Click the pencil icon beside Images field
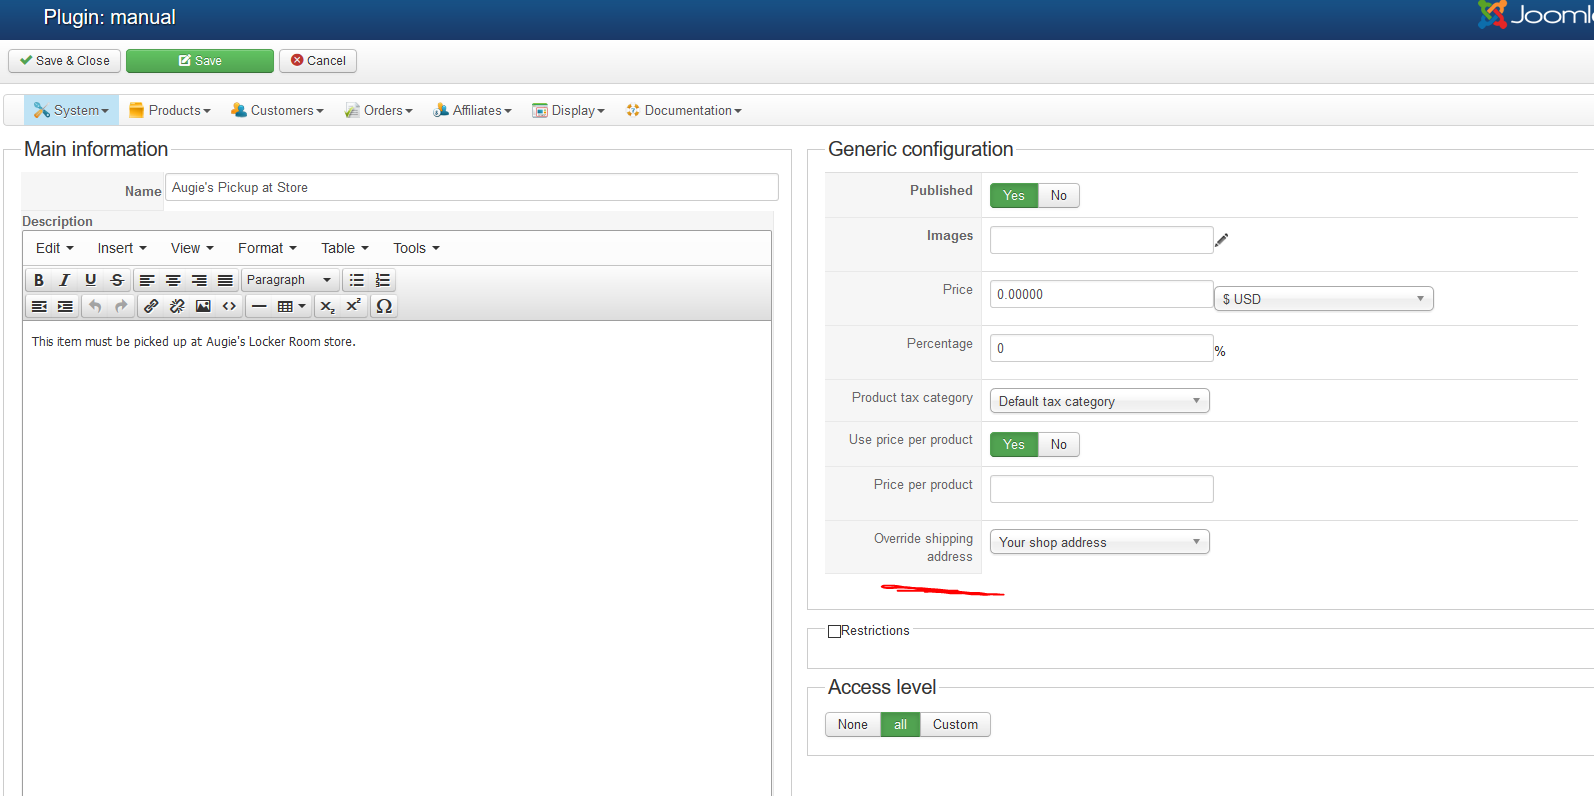 1221,240
